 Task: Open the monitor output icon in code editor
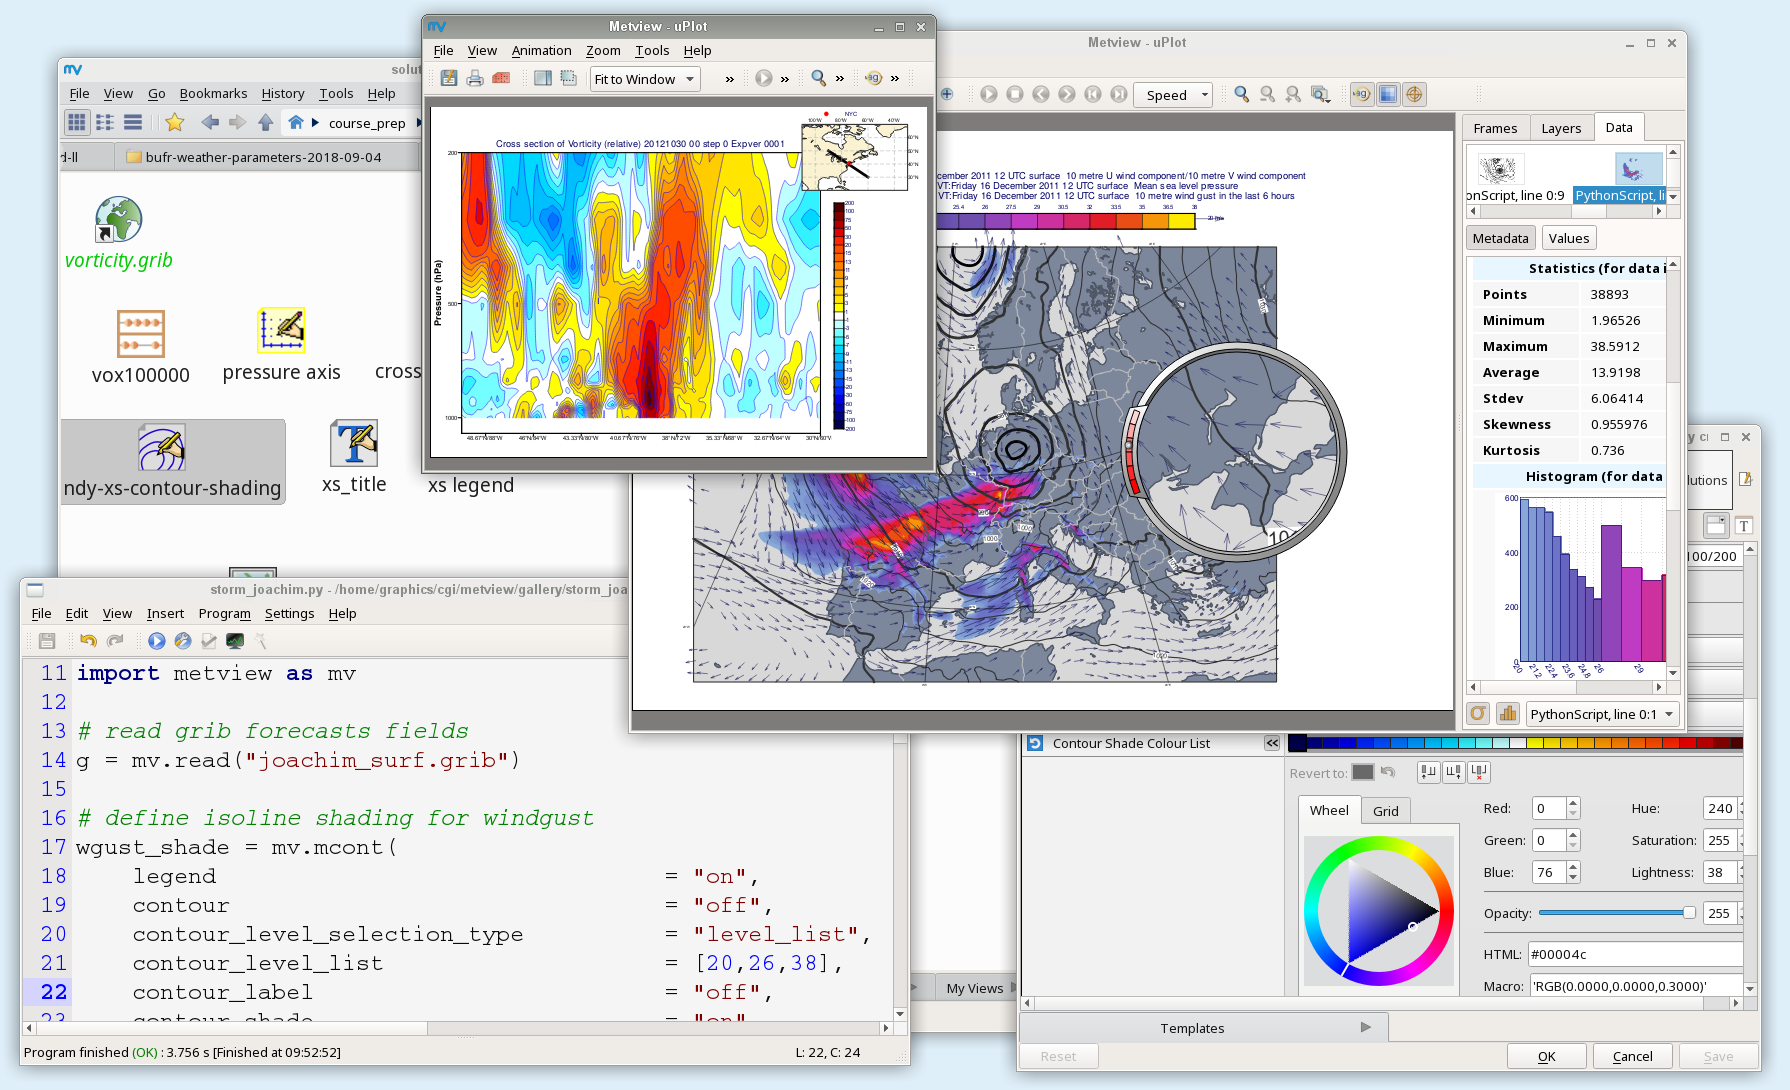(235, 641)
